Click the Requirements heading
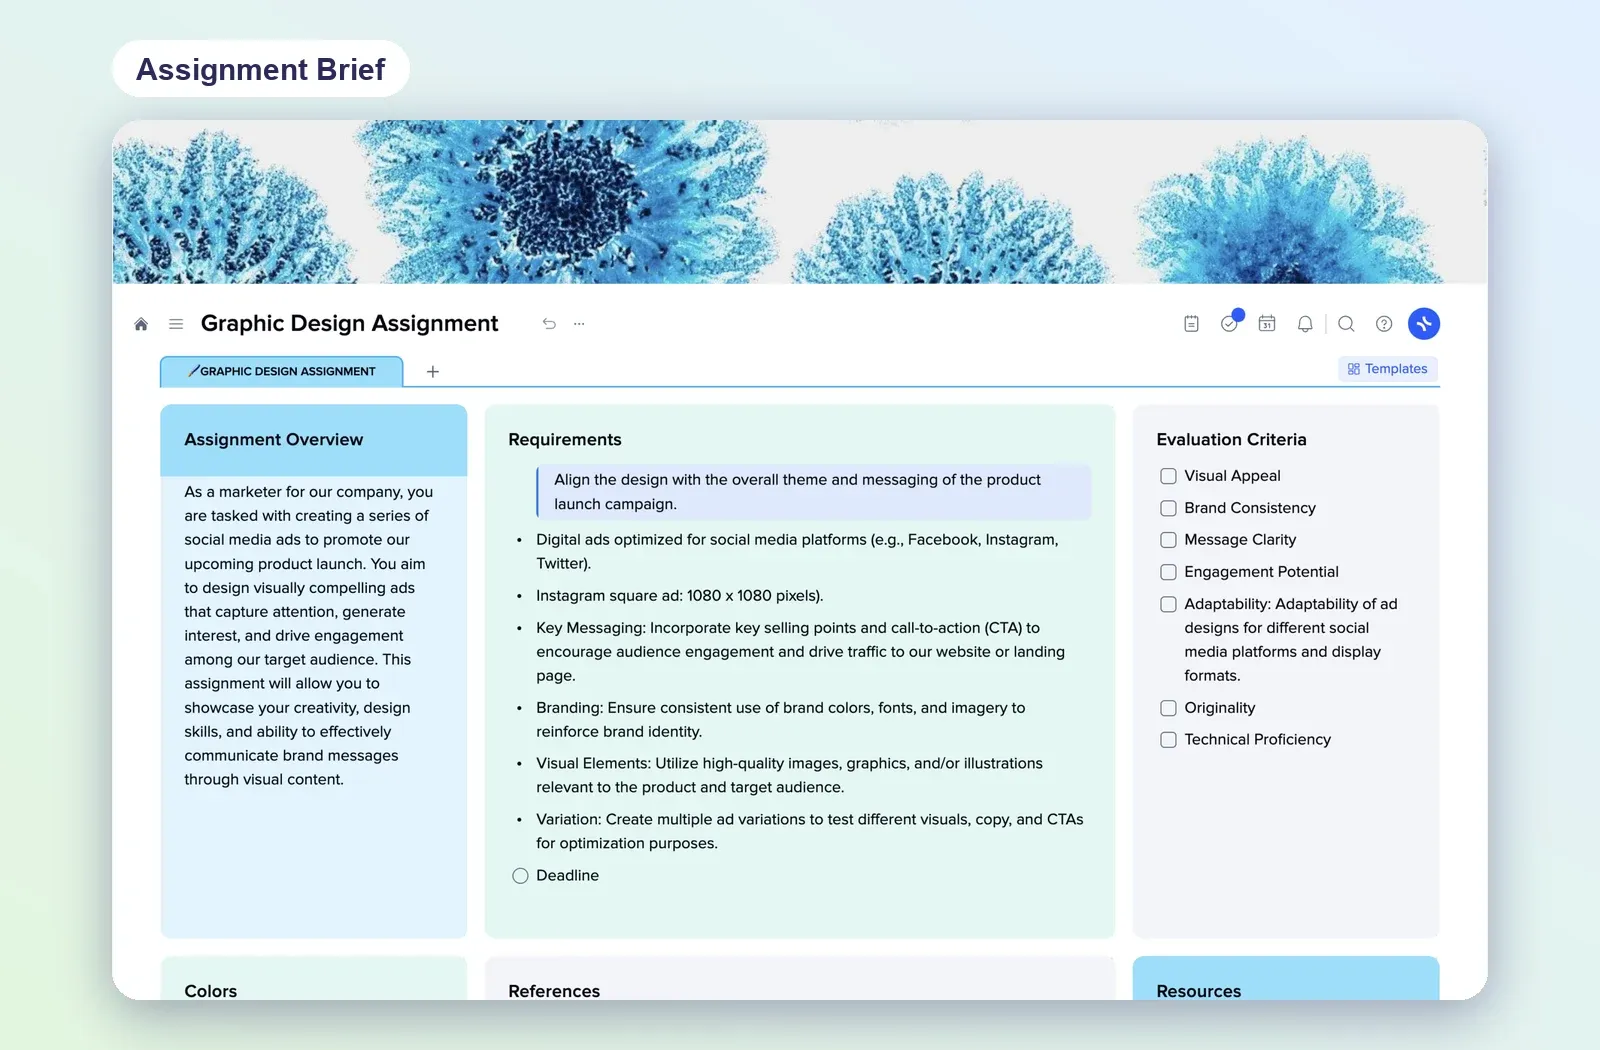The height and width of the screenshot is (1050, 1600). click(565, 440)
